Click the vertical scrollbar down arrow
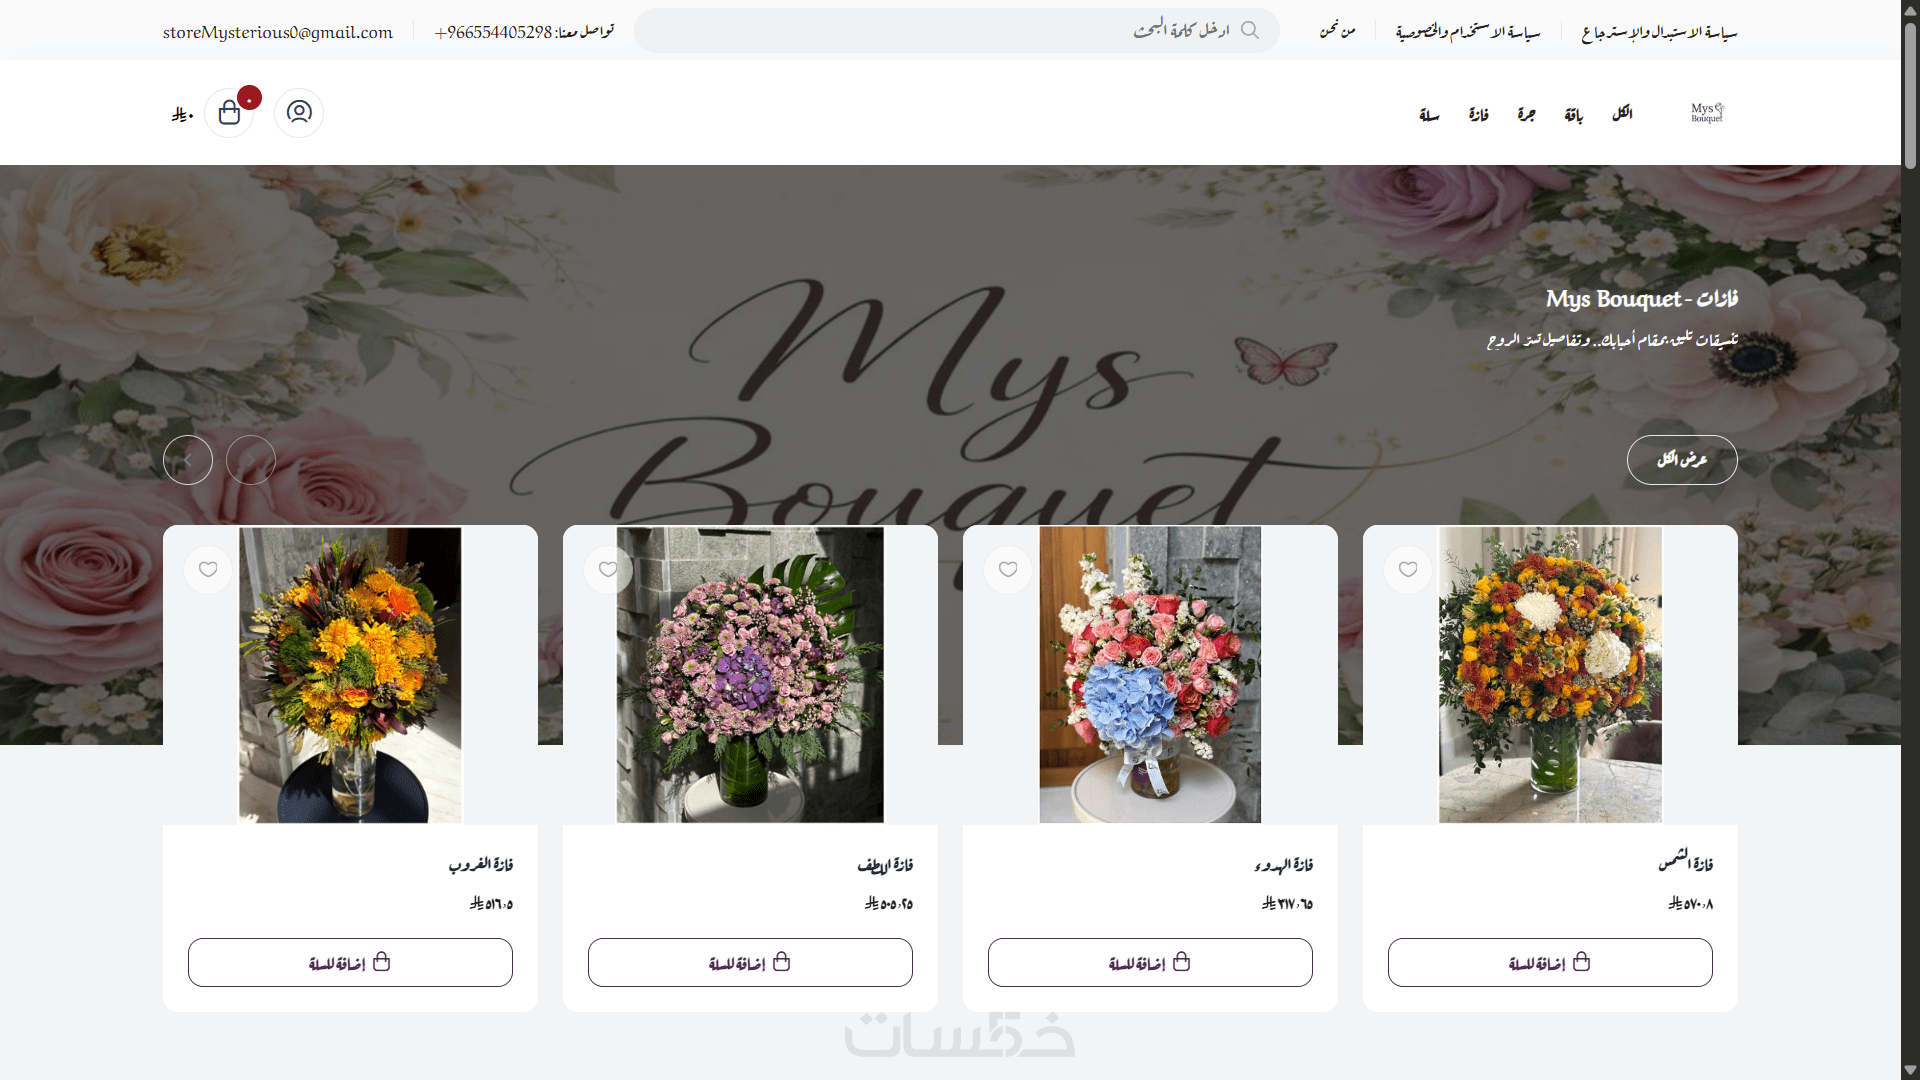Image resolution: width=1920 pixels, height=1080 pixels. tap(1910, 1070)
